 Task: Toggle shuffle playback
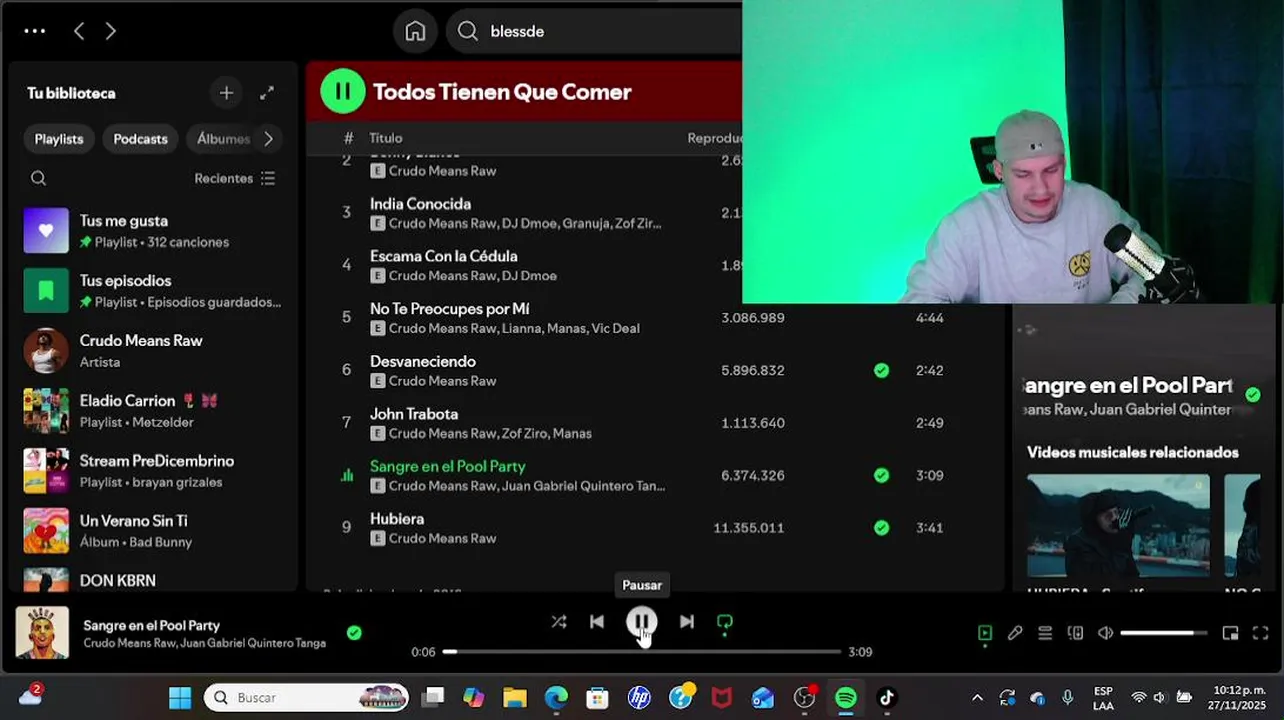559,622
